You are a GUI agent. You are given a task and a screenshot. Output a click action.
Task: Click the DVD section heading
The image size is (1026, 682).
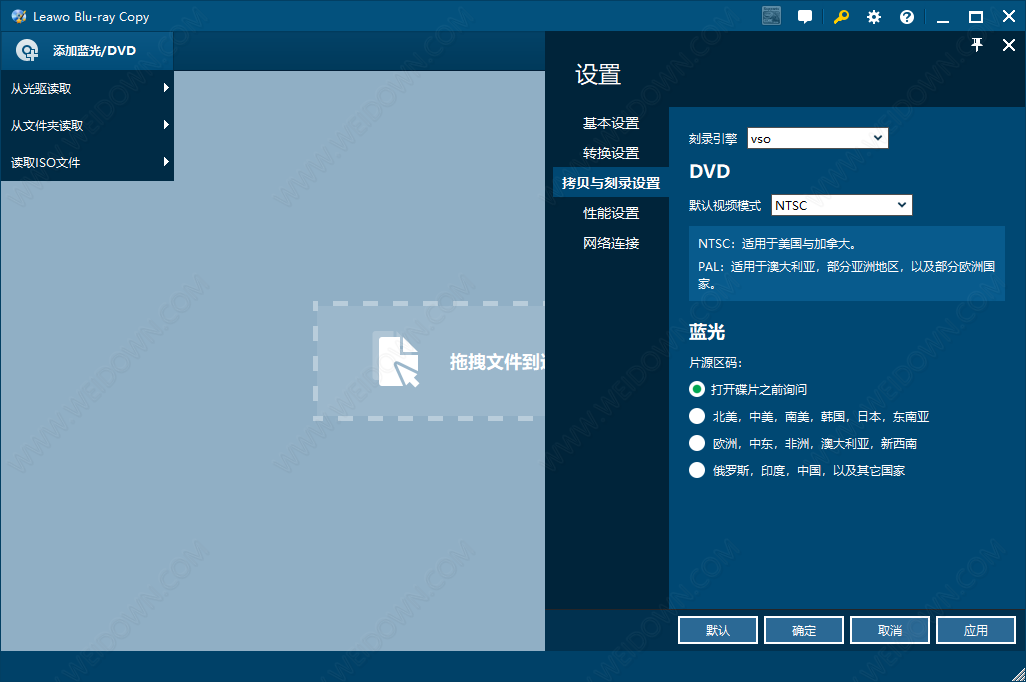[709, 171]
